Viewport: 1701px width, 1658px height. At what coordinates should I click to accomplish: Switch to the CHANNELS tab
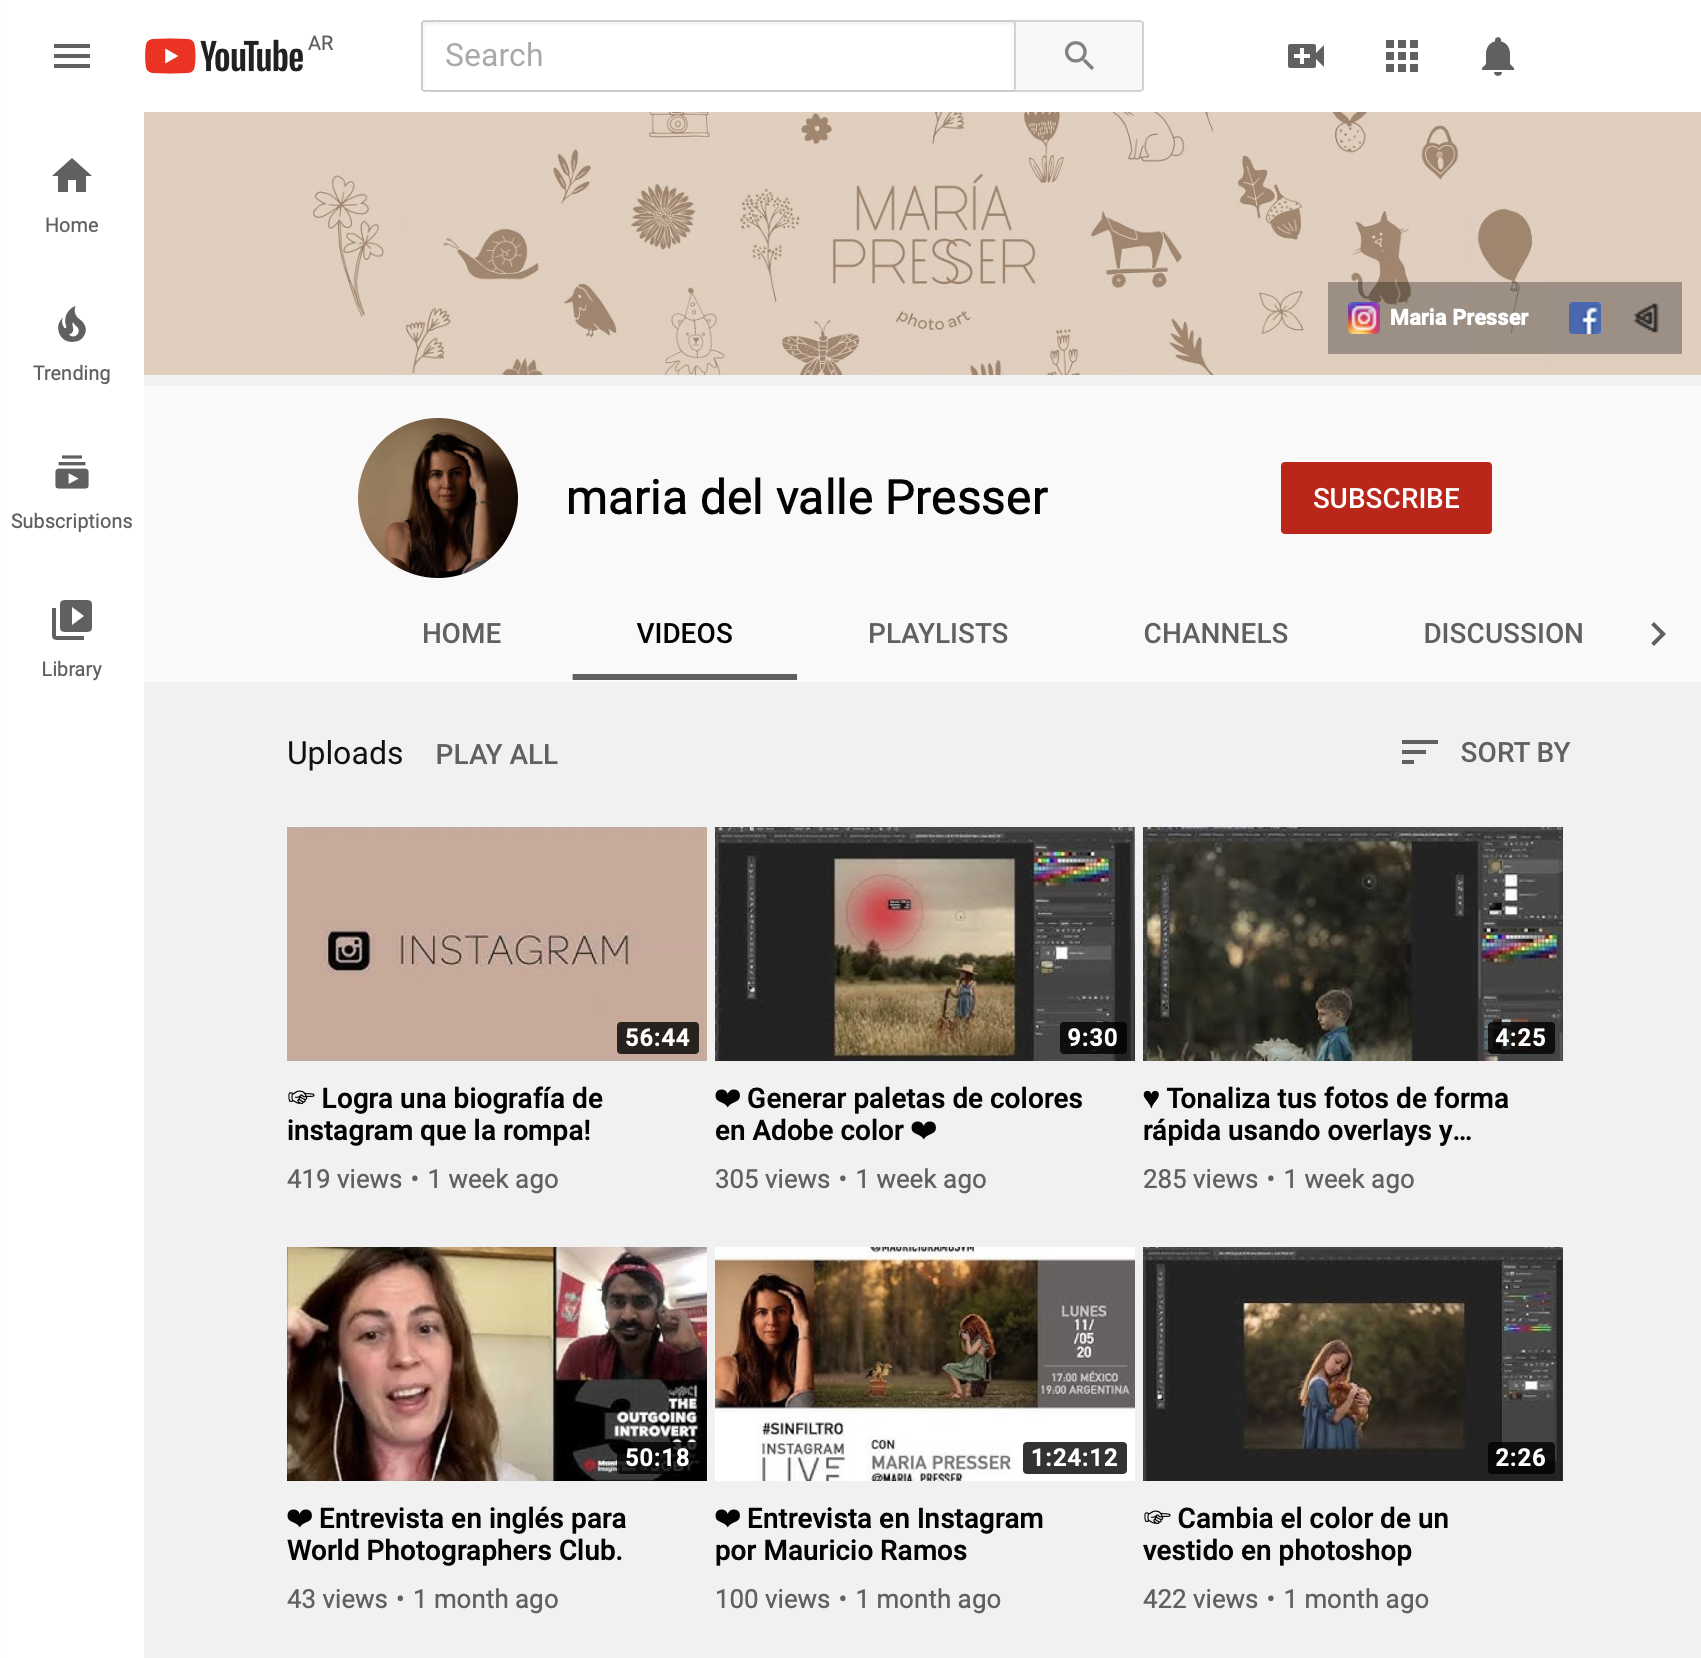click(1215, 633)
